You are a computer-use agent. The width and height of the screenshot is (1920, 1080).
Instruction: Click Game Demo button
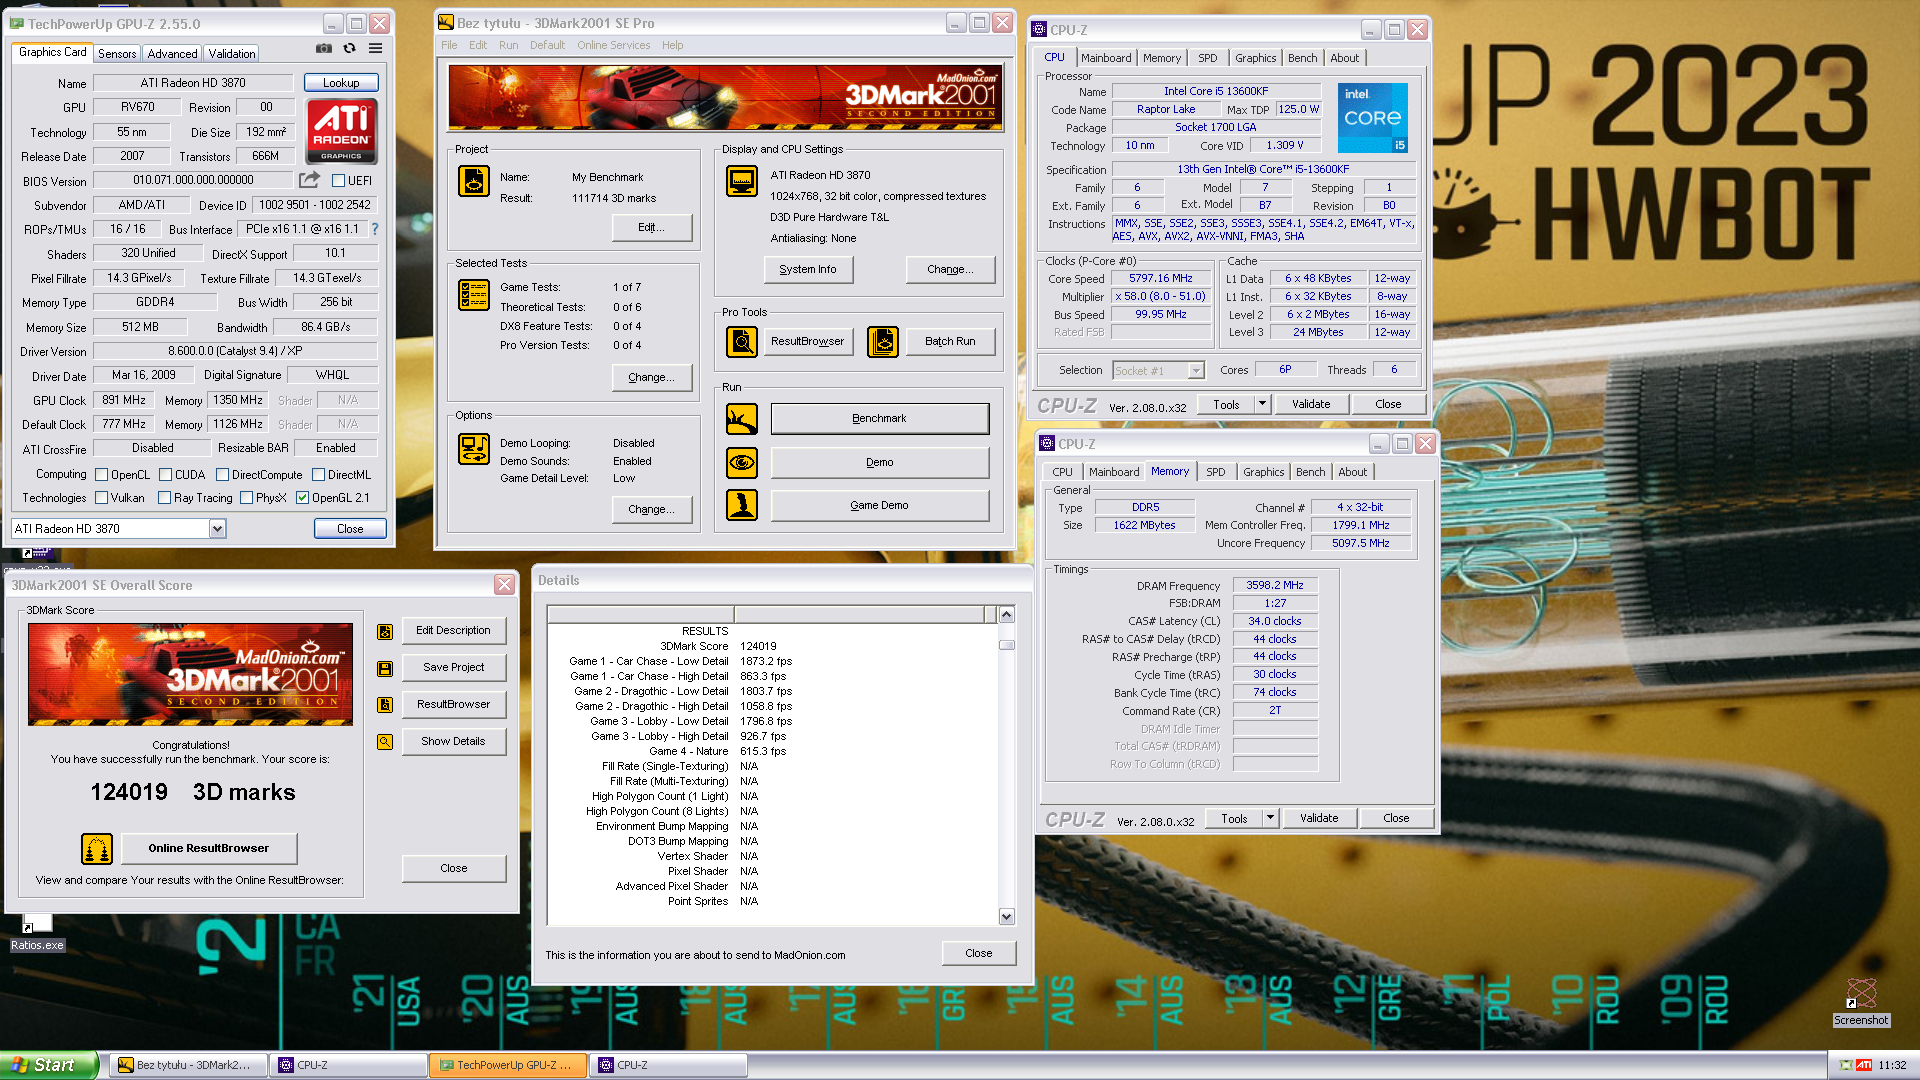pyautogui.click(x=880, y=505)
